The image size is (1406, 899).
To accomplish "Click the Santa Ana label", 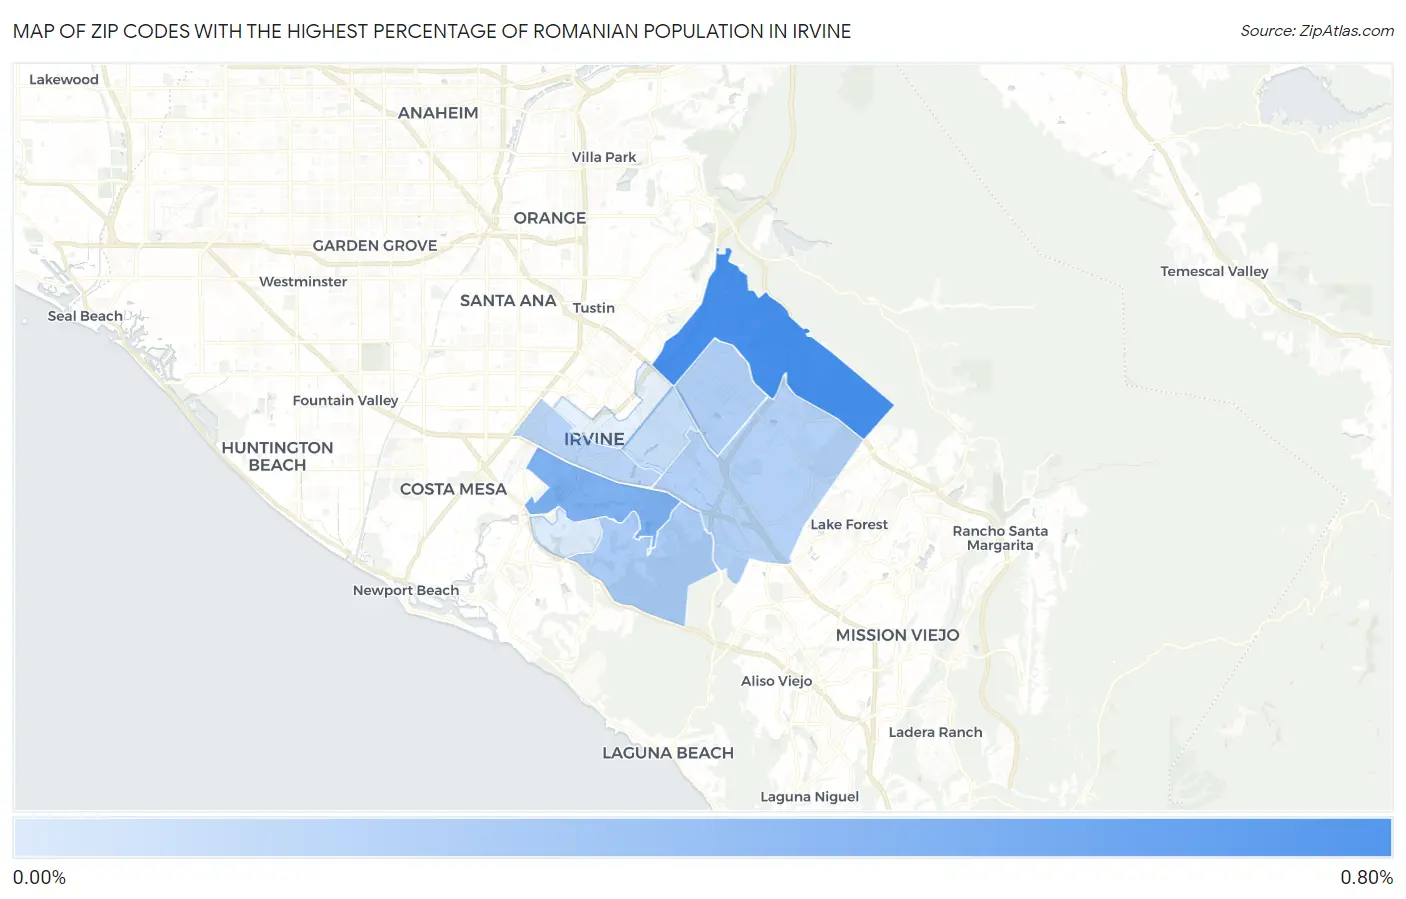I will coord(508,301).
